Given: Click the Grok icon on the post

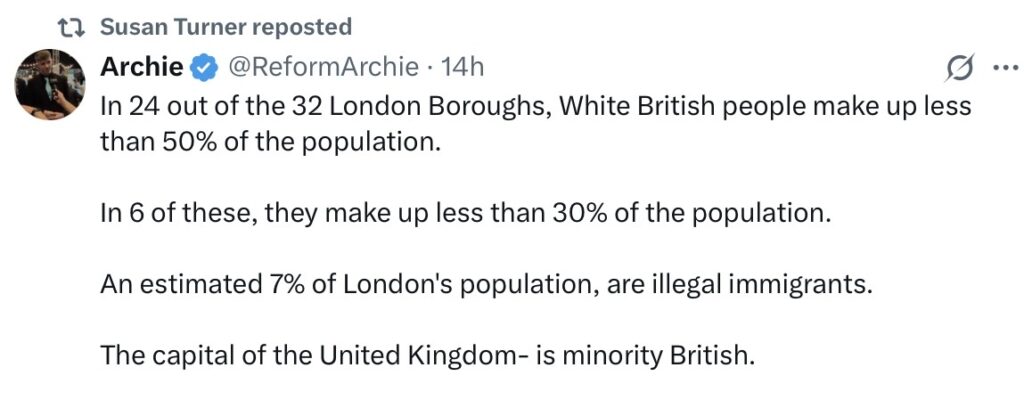Looking at the screenshot, I should click(959, 68).
